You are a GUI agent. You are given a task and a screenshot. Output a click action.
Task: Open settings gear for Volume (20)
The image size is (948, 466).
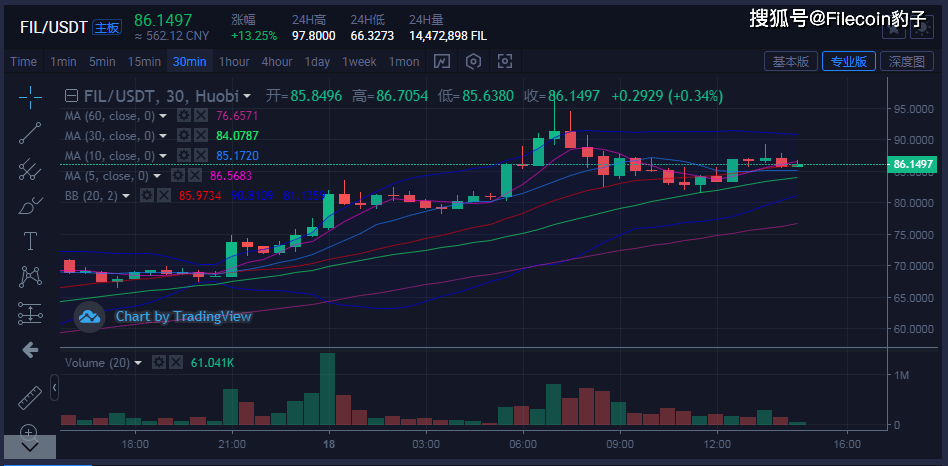(x=159, y=363)
